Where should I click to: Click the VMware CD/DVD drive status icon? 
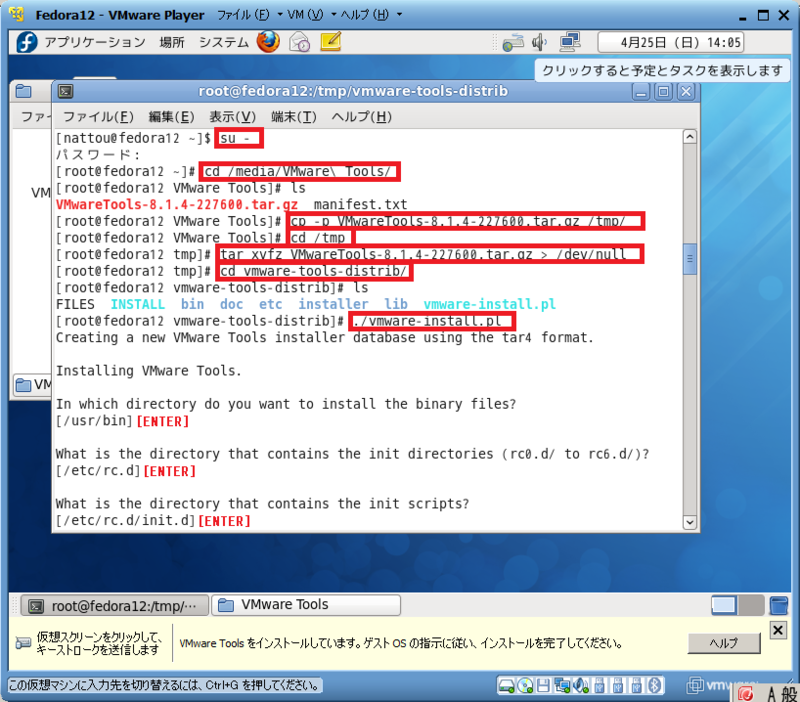(x=525, y=686)
